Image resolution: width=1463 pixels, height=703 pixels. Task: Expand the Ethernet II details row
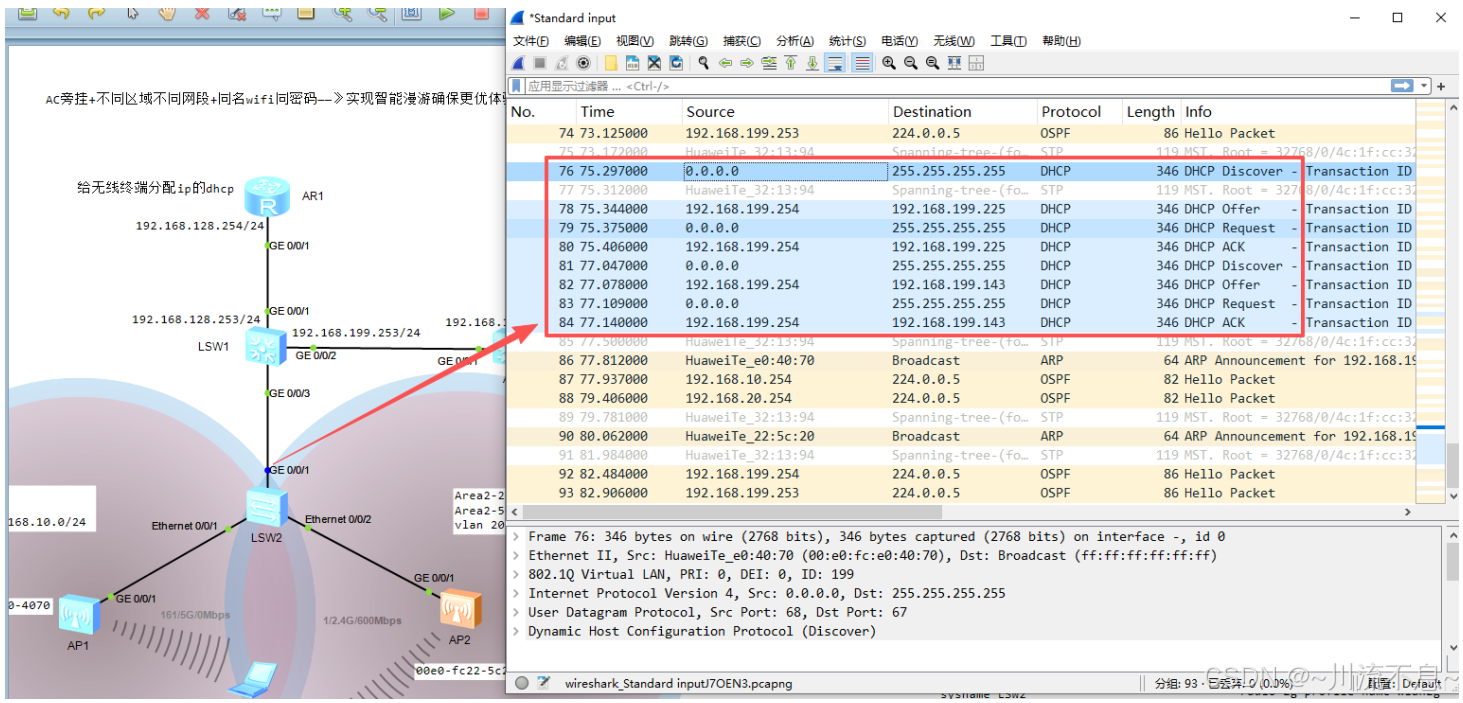(x=515, y=556)
